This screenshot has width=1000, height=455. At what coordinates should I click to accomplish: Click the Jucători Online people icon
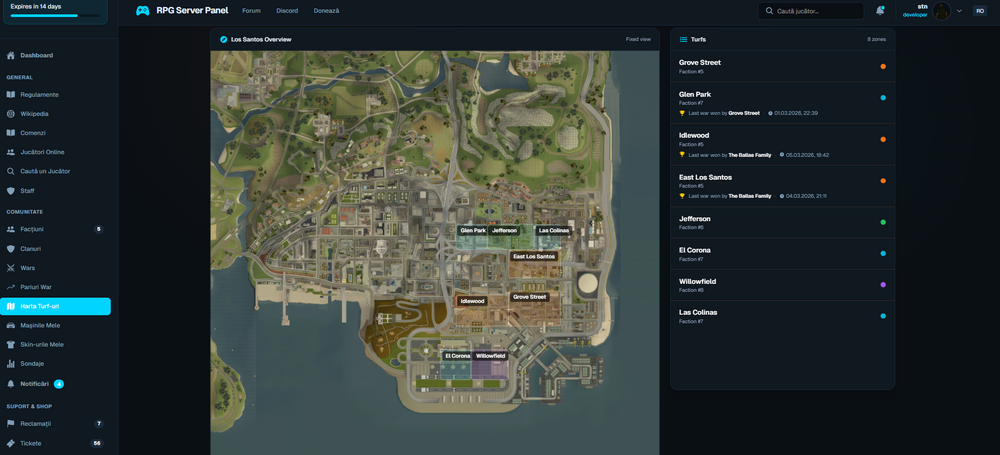11,152
